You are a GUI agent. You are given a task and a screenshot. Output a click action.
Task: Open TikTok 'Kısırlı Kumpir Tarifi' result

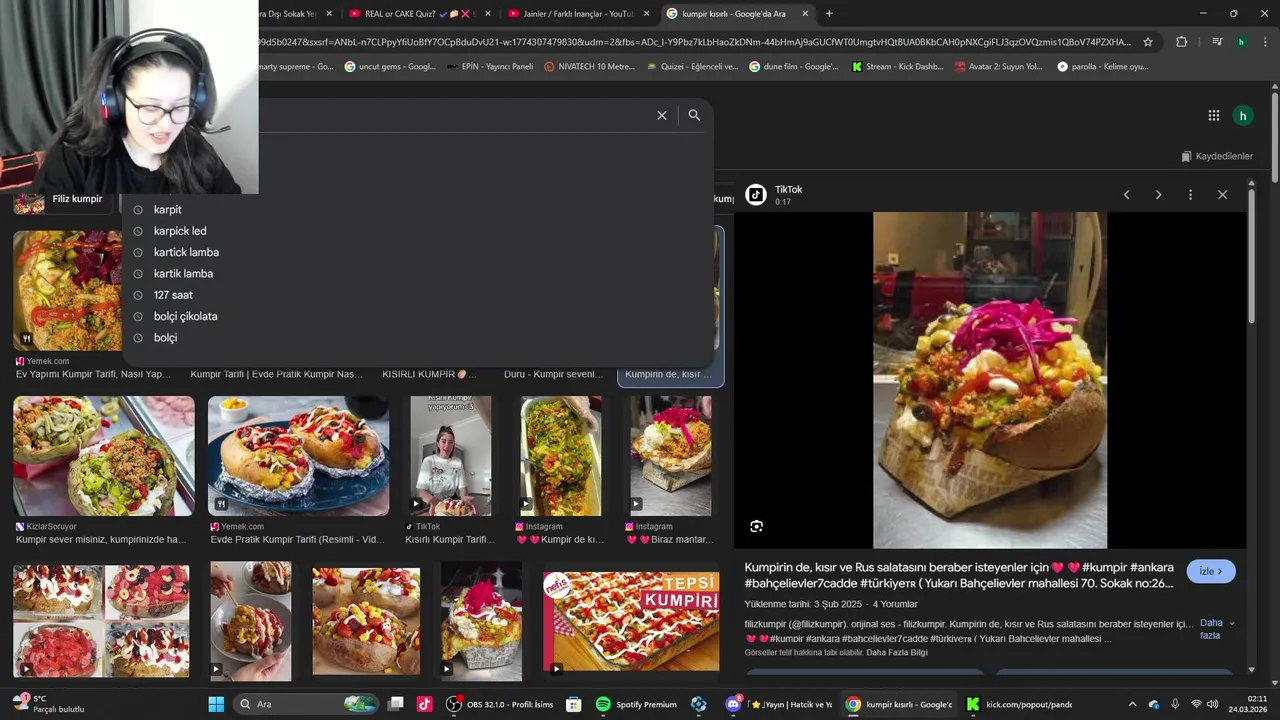point(451,456)
